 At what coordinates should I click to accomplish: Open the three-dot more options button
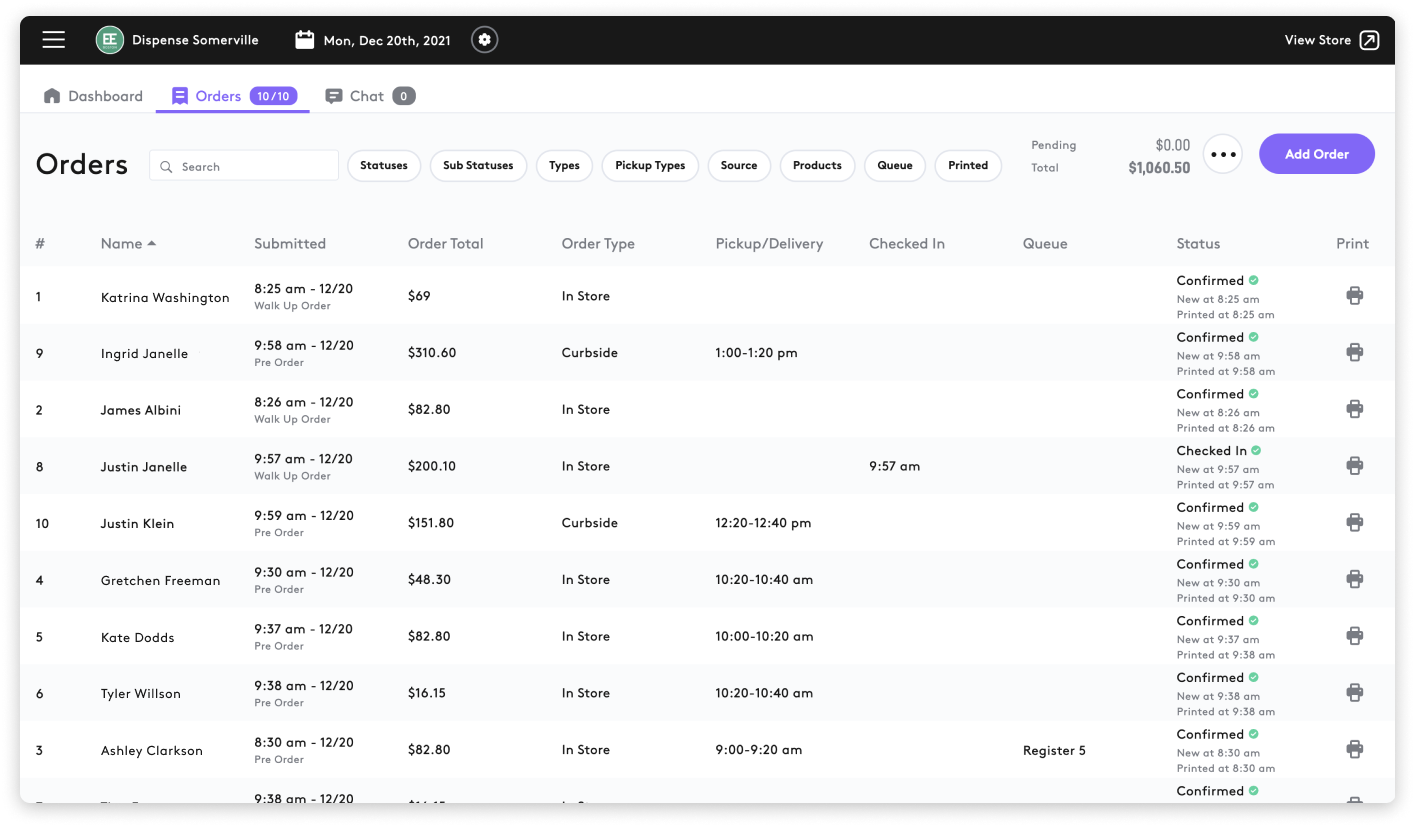(1223, 154)
